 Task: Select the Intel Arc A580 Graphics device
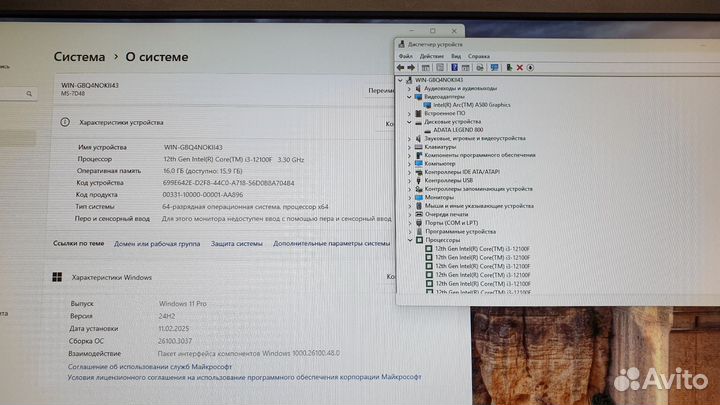coord(472,104)
